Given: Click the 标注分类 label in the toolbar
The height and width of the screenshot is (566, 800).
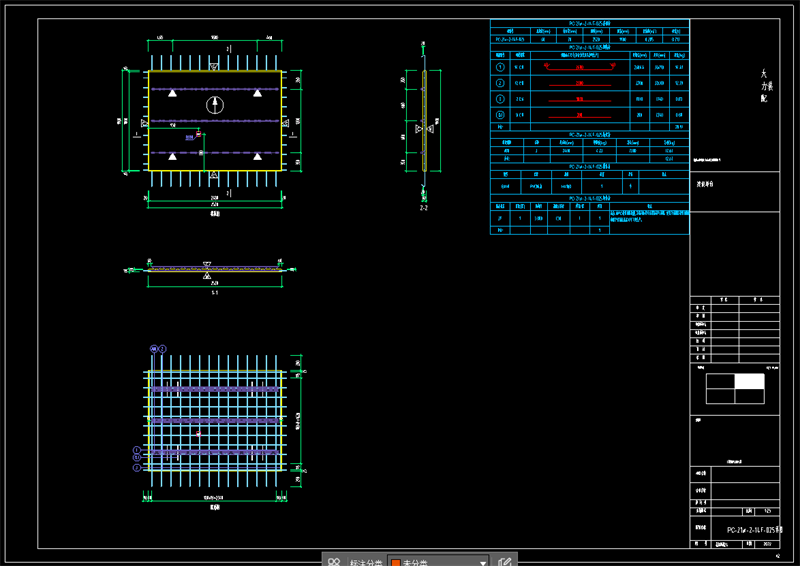Looking at the screenshot, I should (366, 562).
